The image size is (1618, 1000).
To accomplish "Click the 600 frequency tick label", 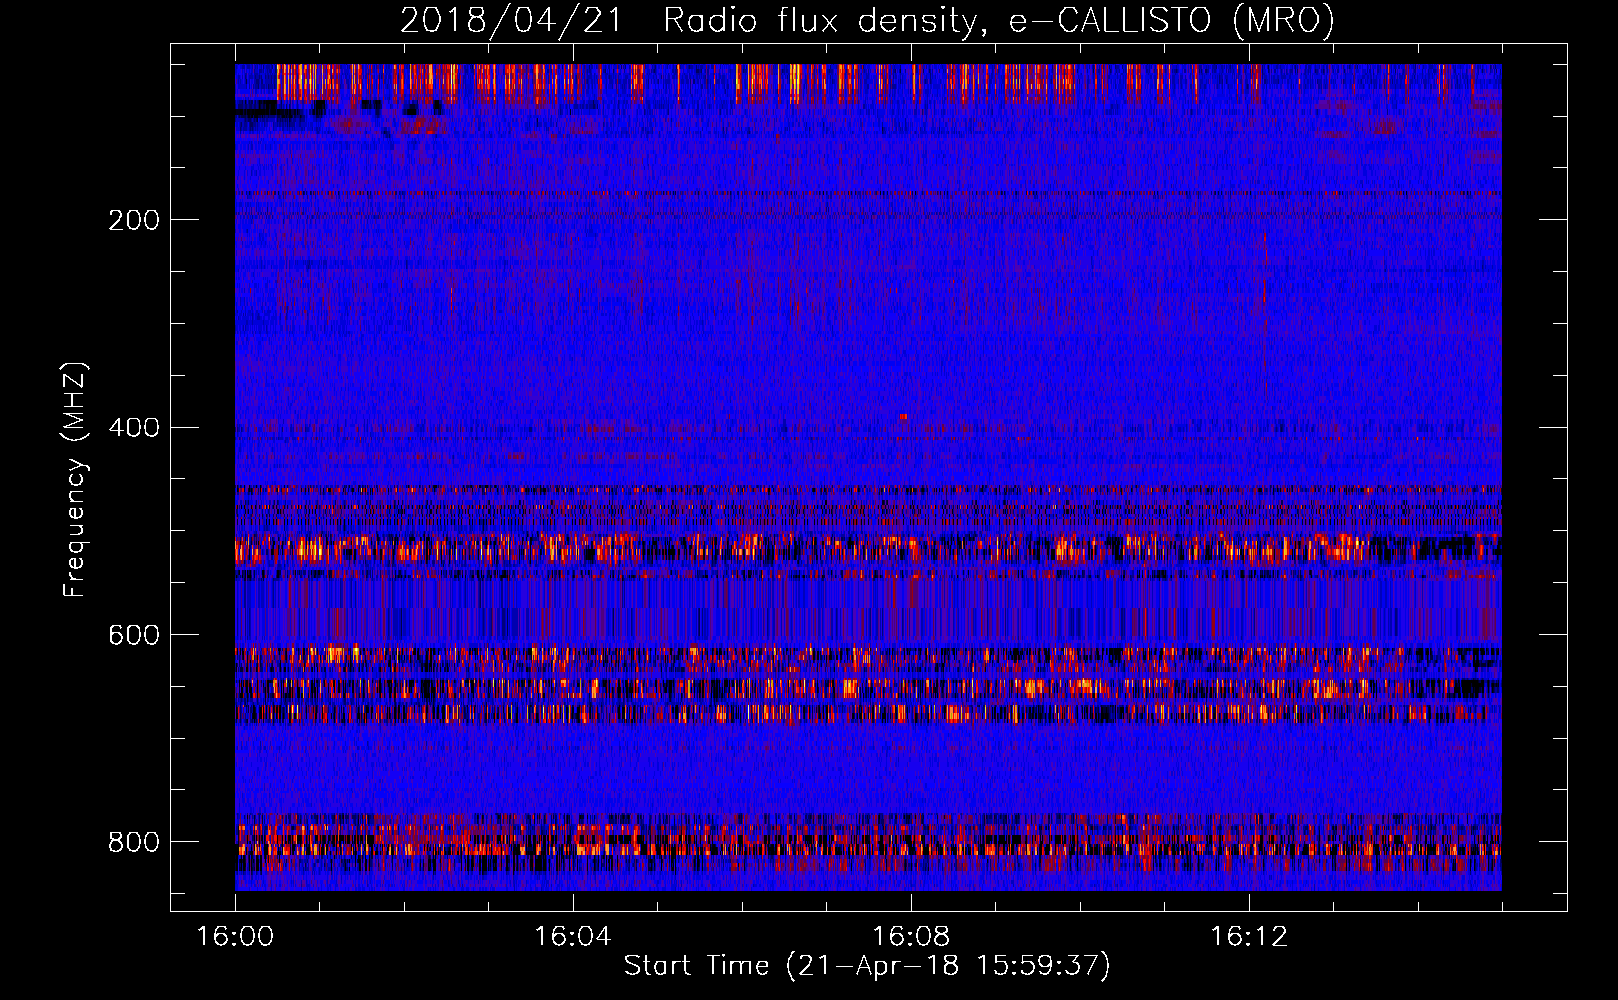I will click(134, 636).
